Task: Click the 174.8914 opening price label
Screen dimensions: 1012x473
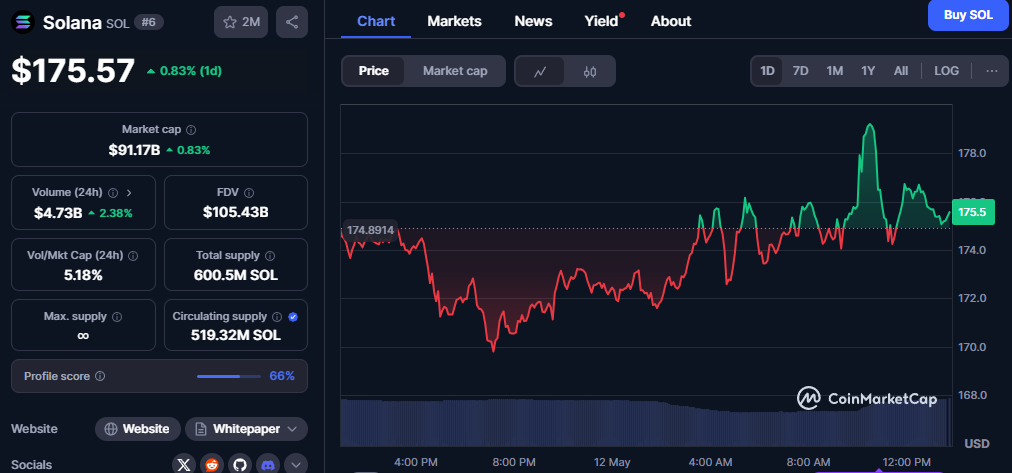Action: (x=371, y=230)
